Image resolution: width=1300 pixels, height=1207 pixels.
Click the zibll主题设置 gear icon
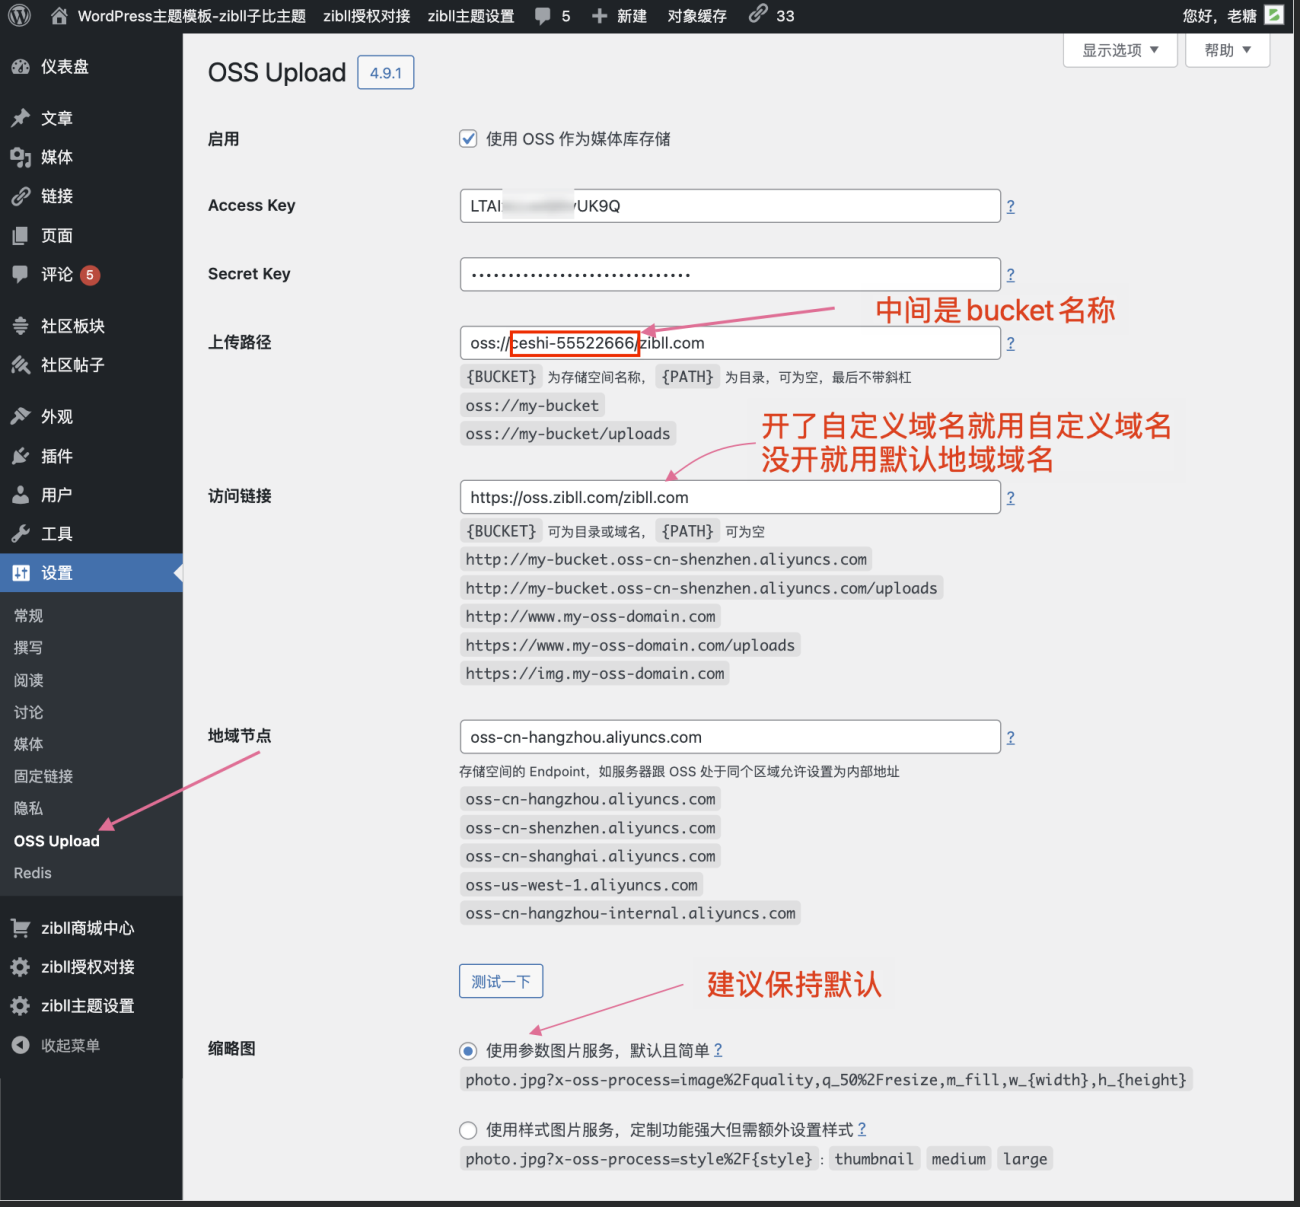point(20,1006)
